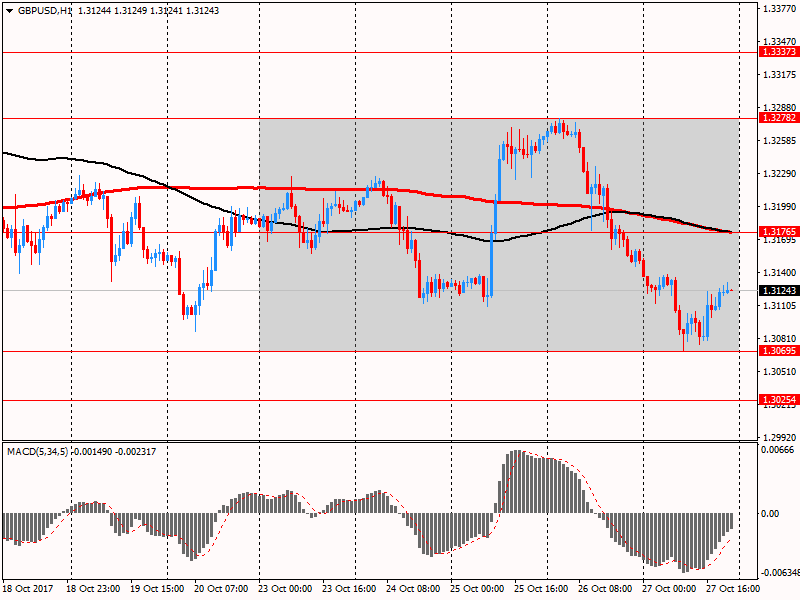Select the 1.32782 red price level label
Image resolution: width=800 pixels, height=600 pixels.
[779, 118]
